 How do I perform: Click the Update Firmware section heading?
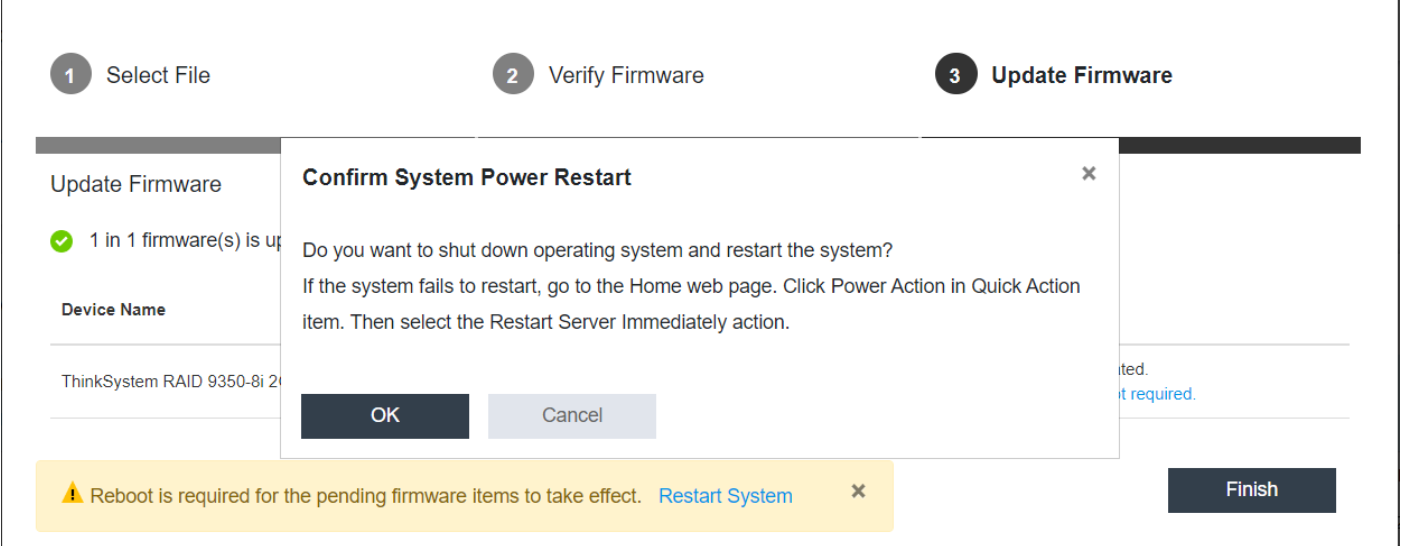(x=136, y=184)
